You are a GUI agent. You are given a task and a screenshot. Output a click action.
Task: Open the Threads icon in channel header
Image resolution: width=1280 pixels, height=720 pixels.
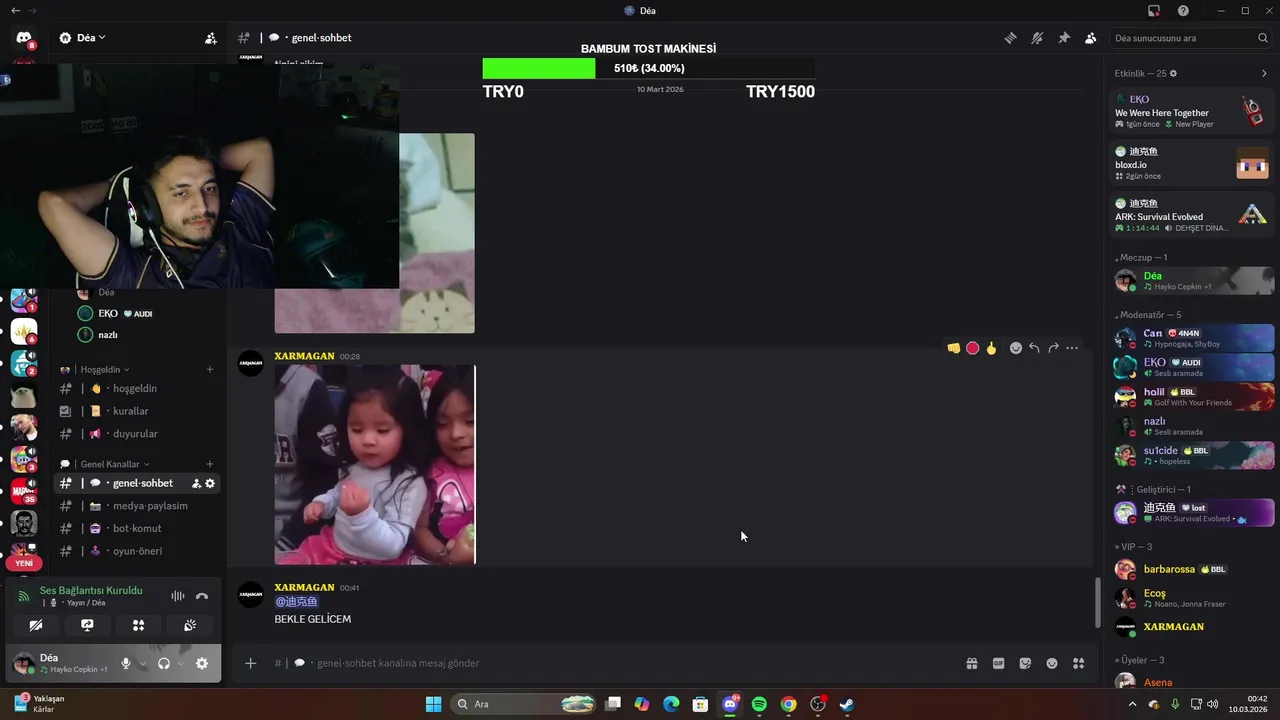1011,38
